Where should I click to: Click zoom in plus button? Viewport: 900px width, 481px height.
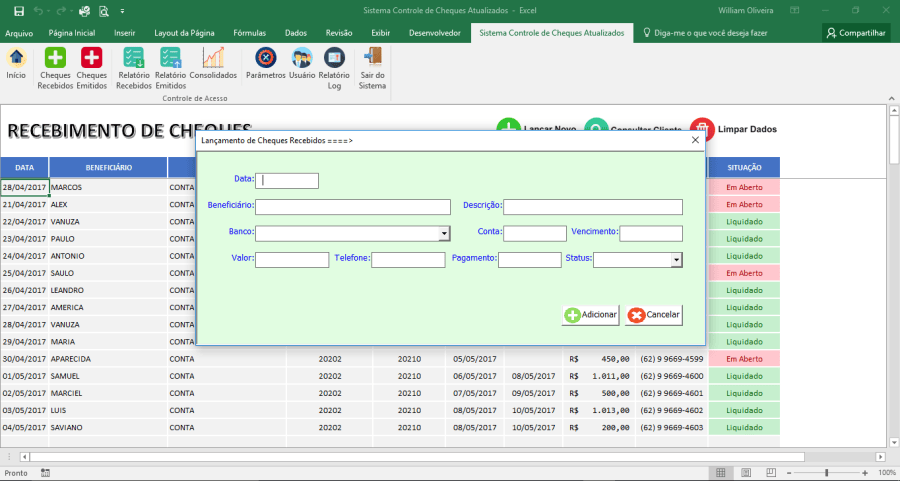click(865, 473)
